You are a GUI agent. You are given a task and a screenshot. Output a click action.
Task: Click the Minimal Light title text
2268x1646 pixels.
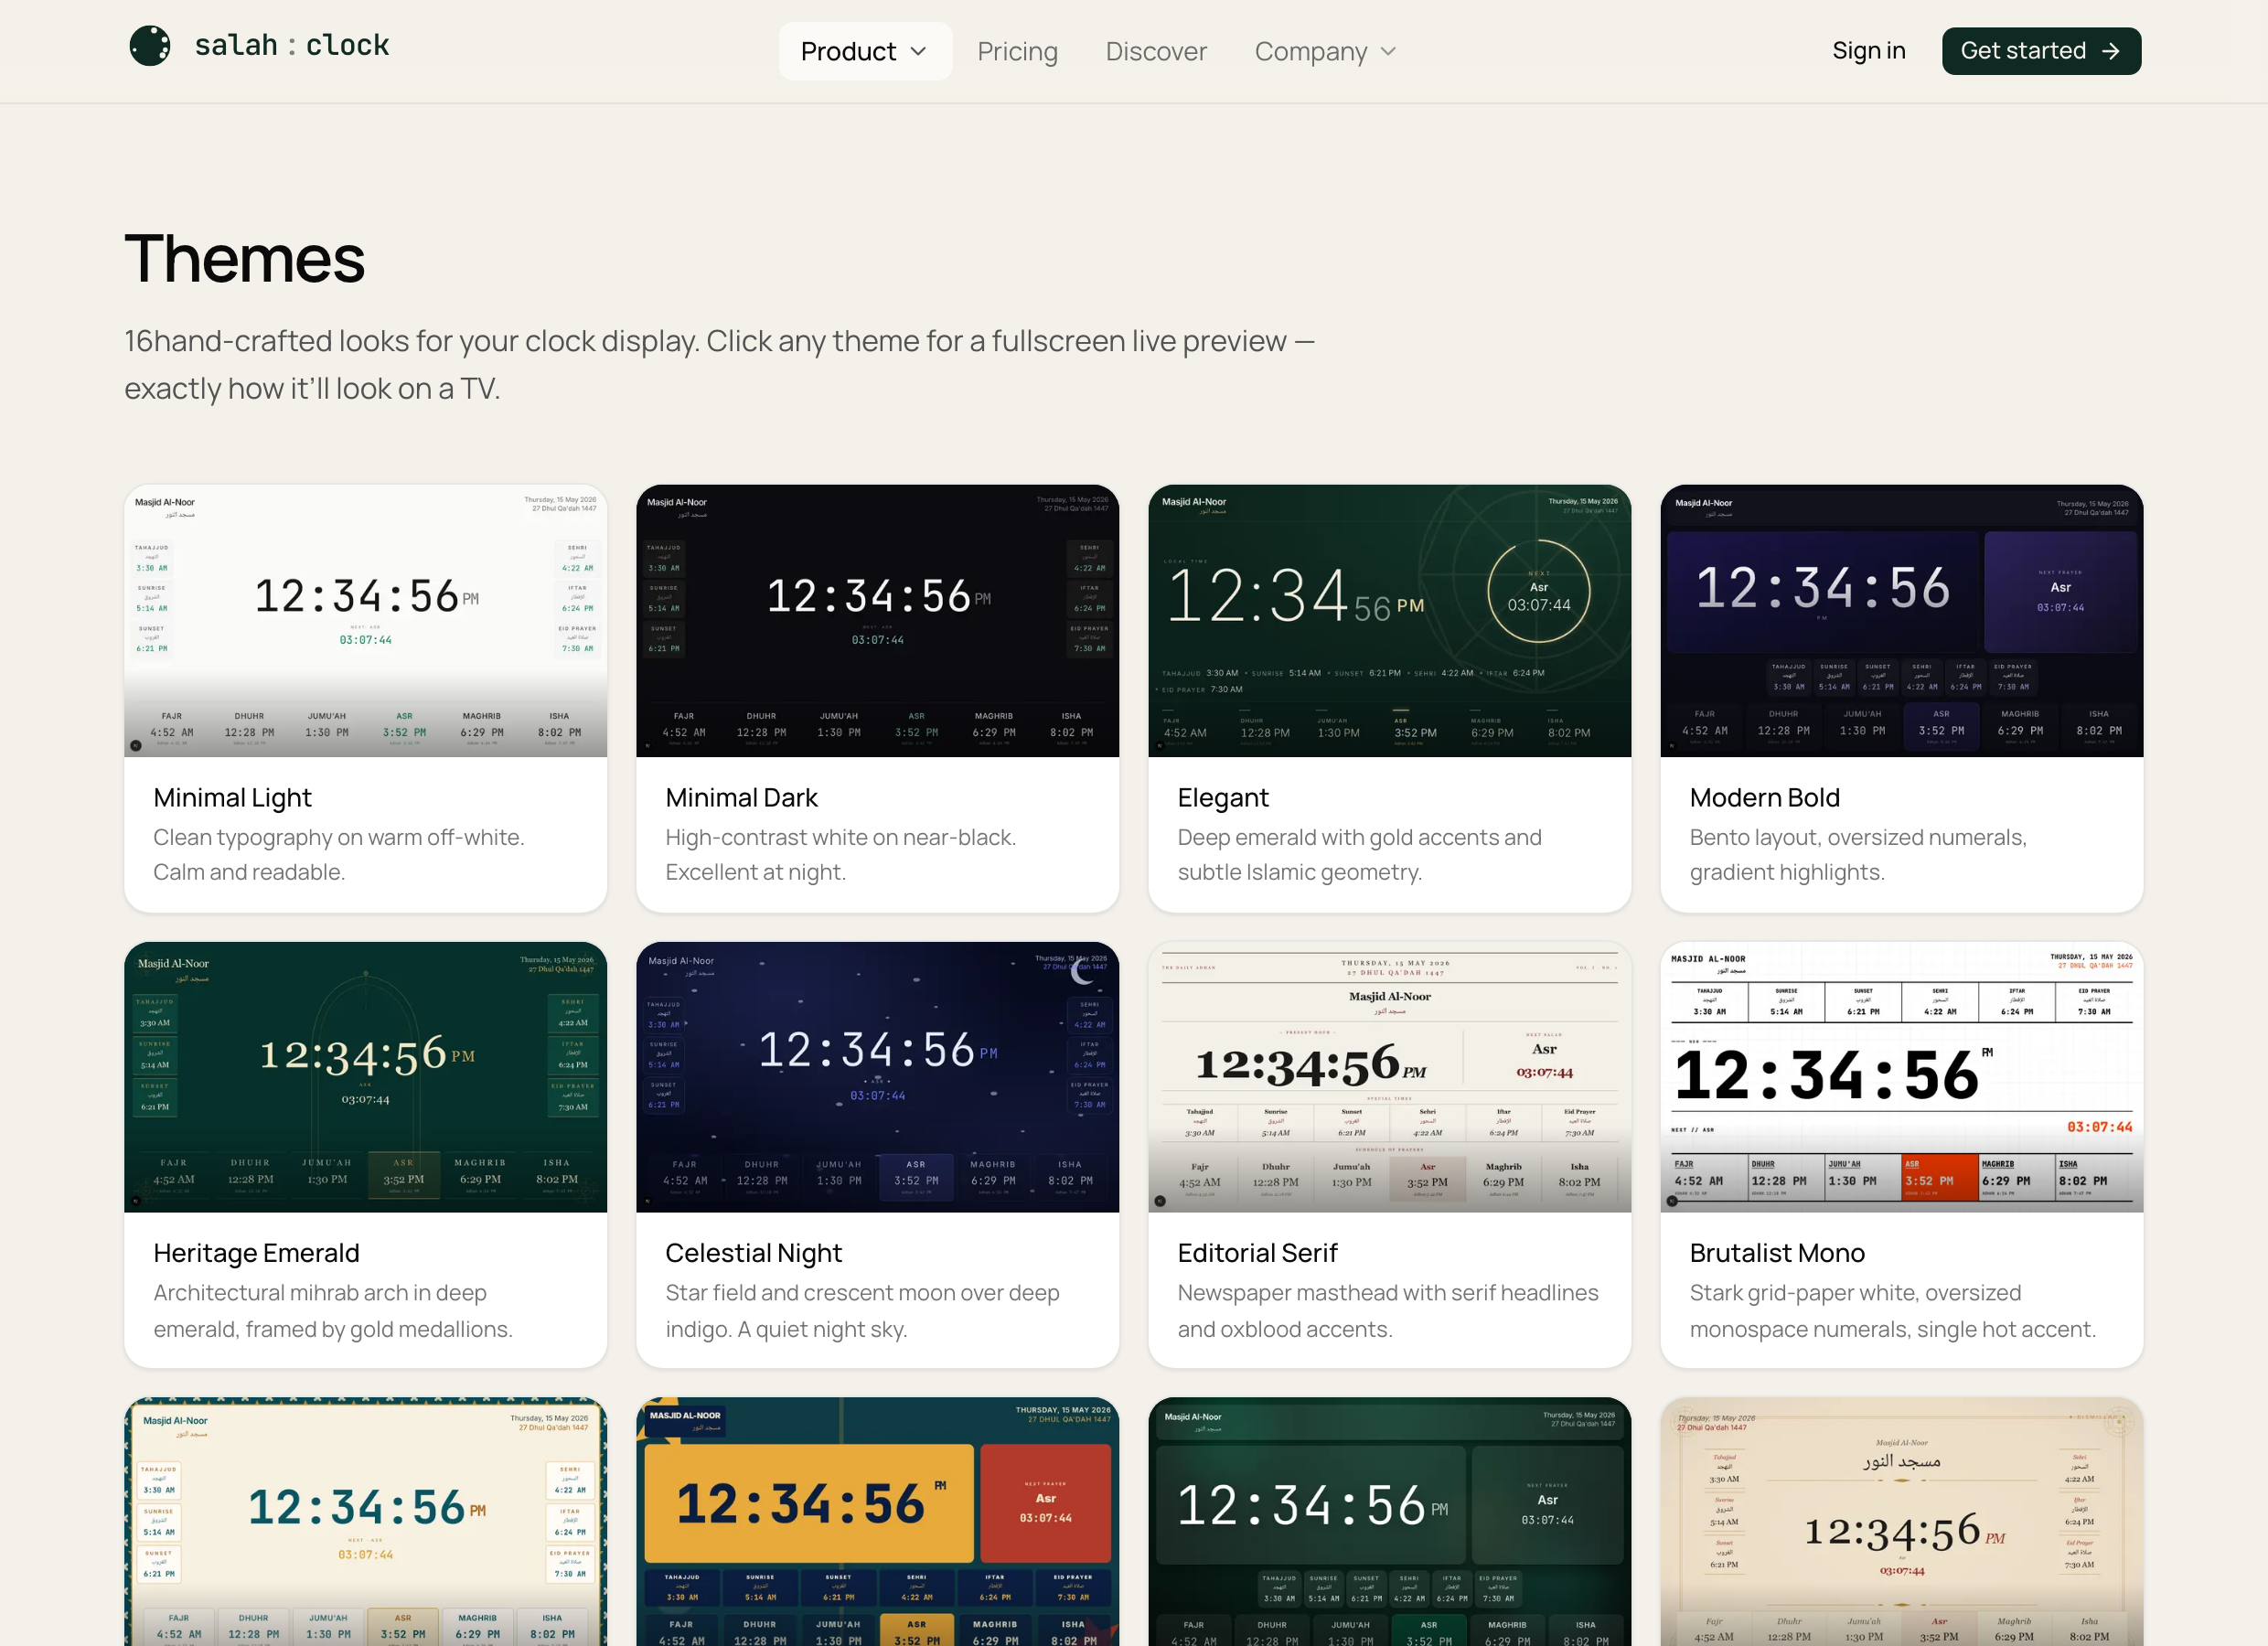232,798
